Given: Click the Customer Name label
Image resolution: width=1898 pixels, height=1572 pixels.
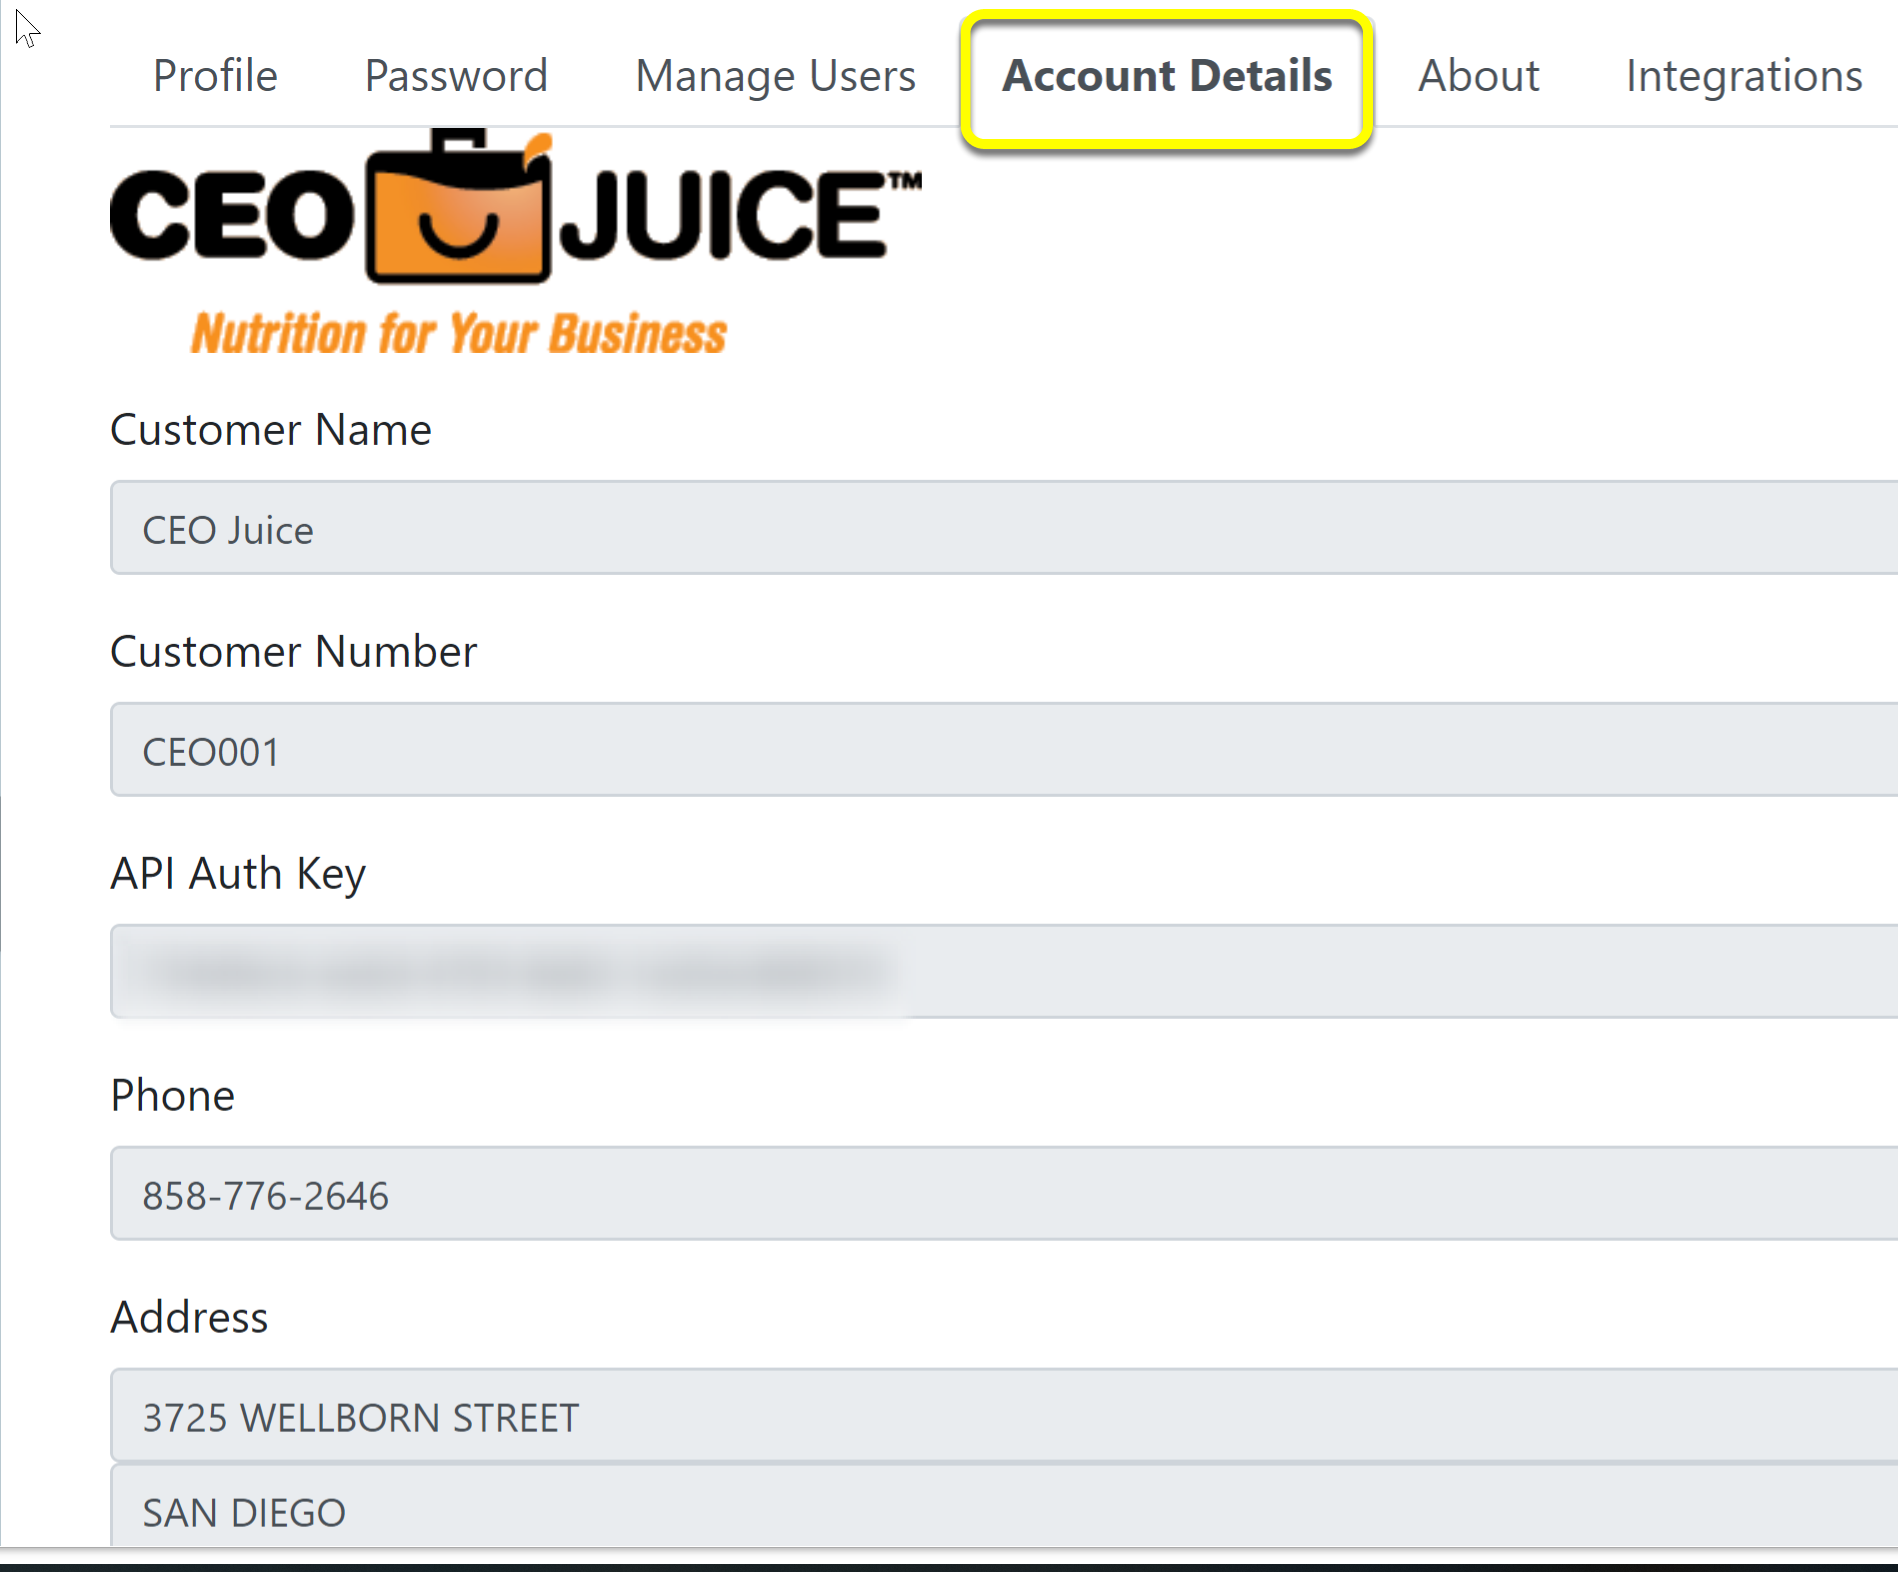Looking at the screenshot, I should click(271, 430).
